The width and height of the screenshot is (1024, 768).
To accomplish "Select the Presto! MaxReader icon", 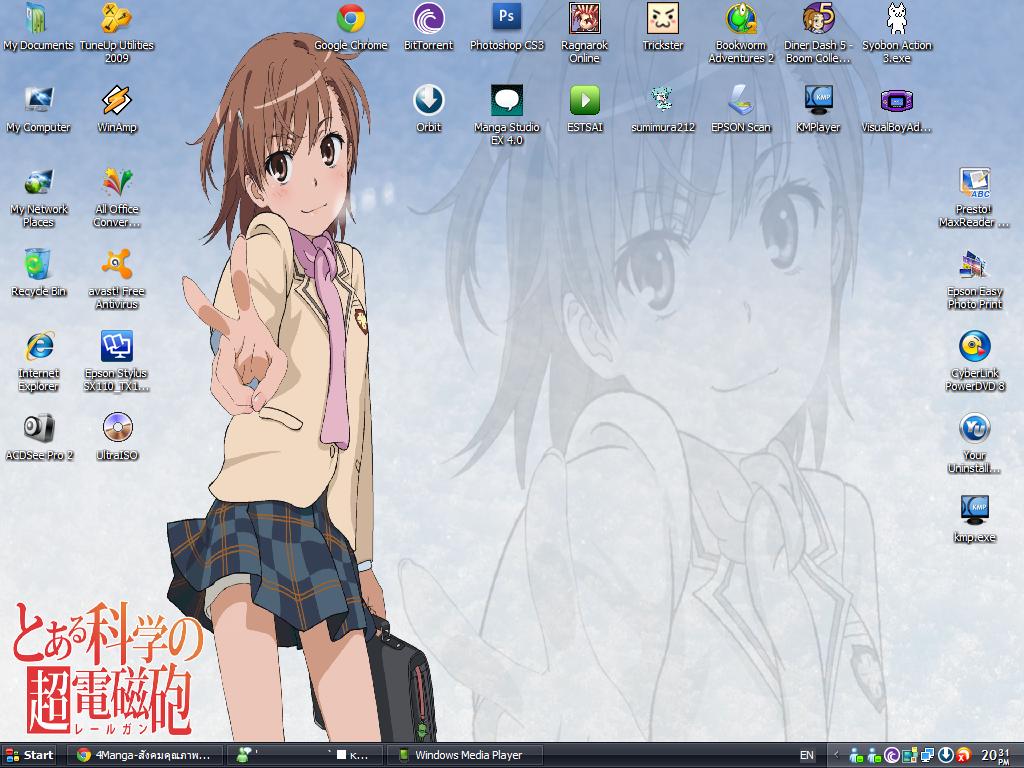I will pos(974,197).
